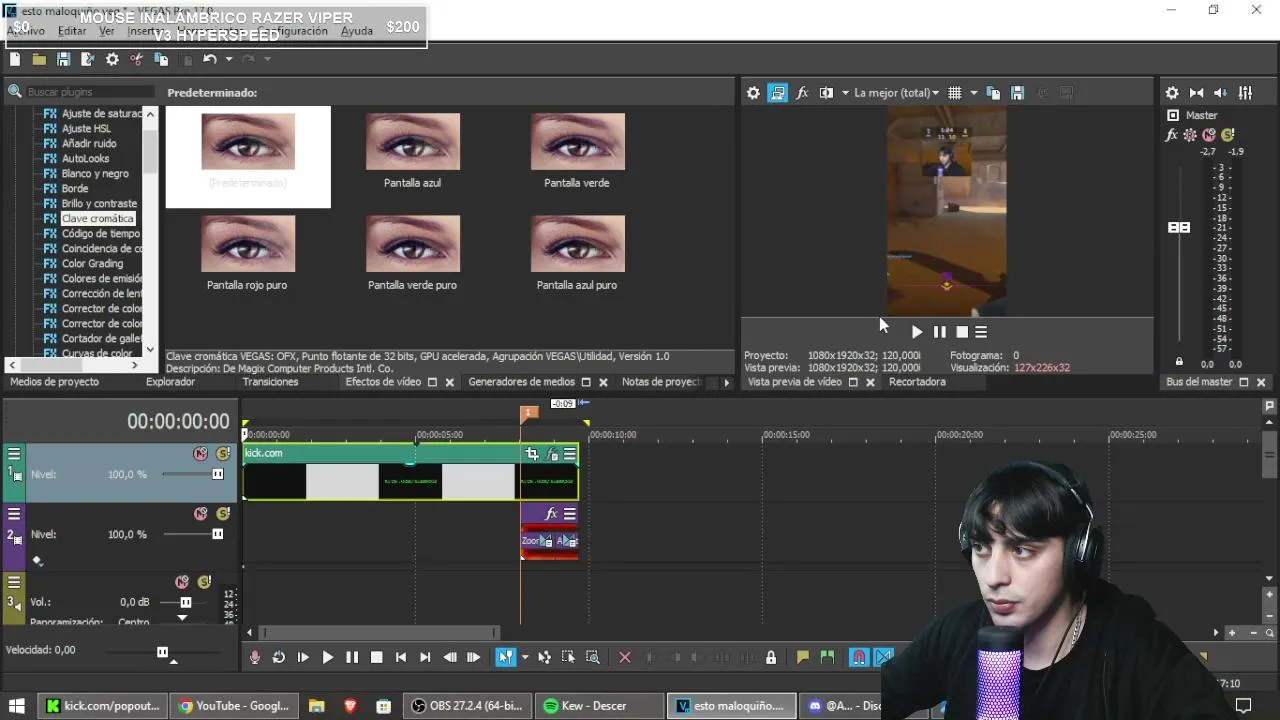Toggle split screen view in preview
This screenshot has width=1280, height=720.
[x=826, y=93]
